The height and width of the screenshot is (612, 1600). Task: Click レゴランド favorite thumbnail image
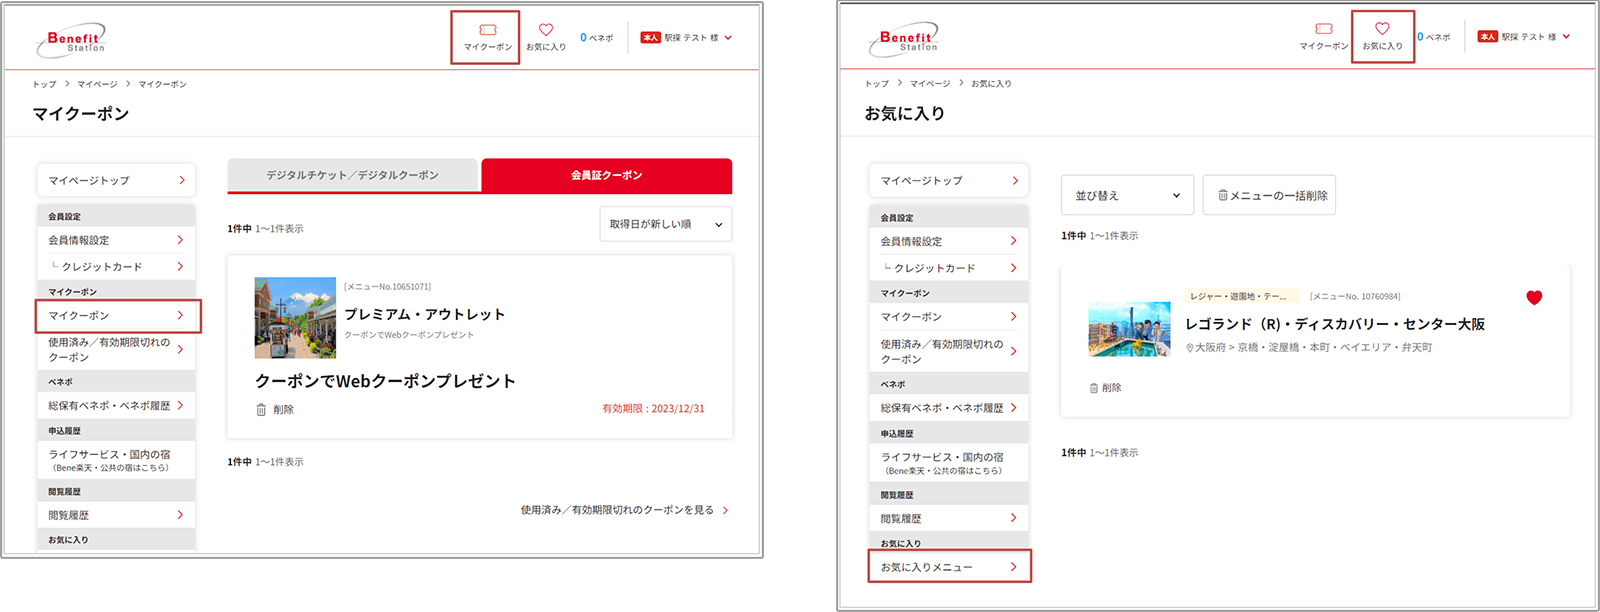(1129, 329)
